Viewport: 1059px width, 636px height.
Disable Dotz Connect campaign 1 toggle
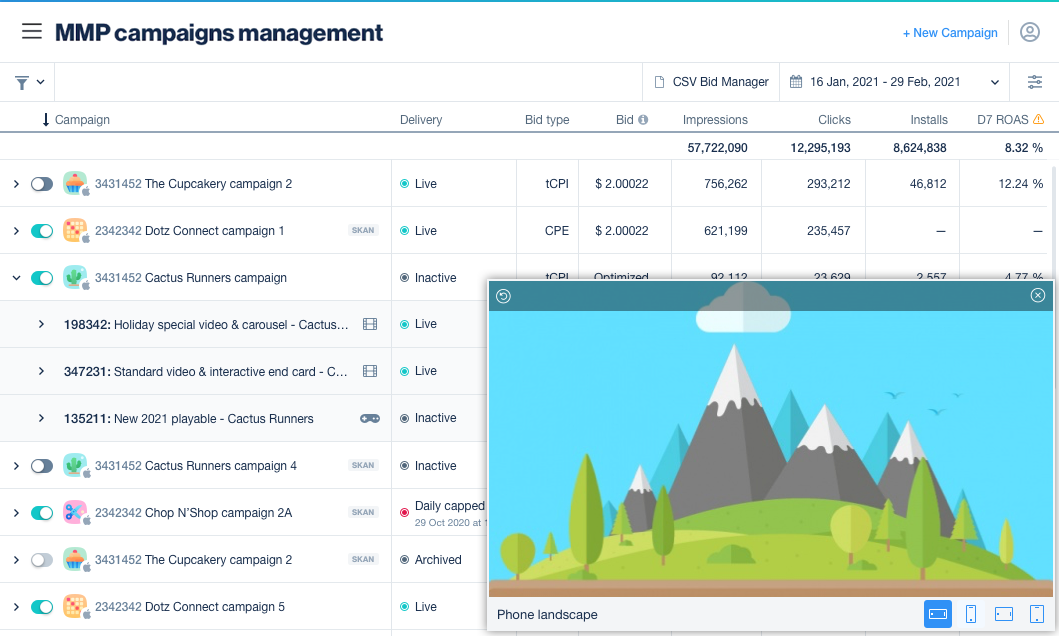click(x=42, y=231)
